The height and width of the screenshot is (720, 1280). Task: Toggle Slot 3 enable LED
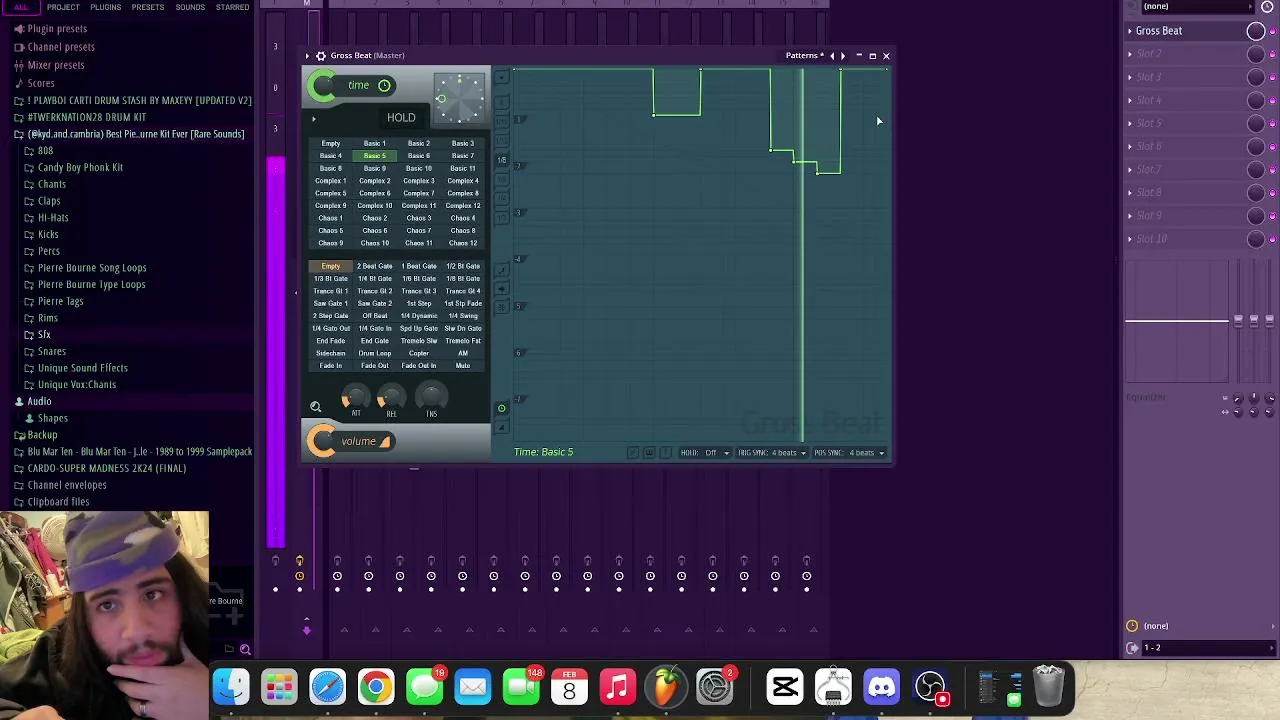(1272, 77)
